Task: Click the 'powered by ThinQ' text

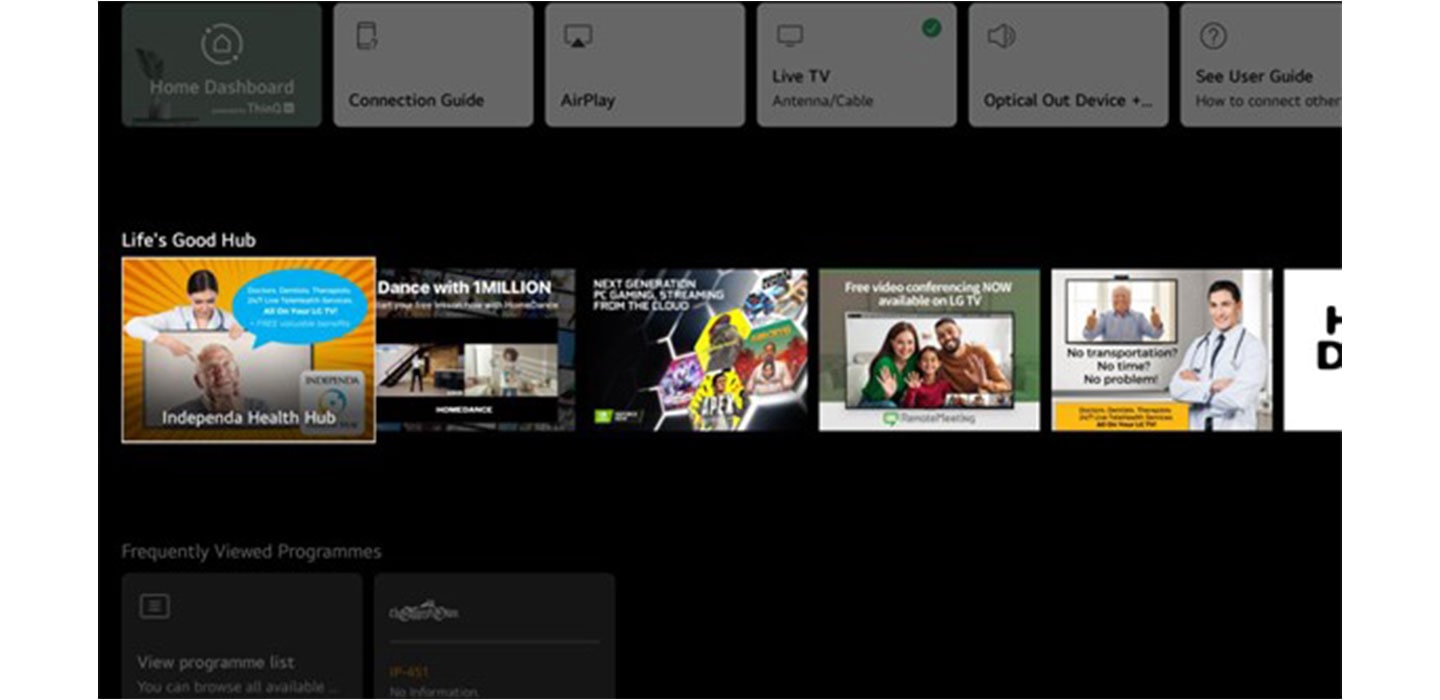Action: coord(252,108)
